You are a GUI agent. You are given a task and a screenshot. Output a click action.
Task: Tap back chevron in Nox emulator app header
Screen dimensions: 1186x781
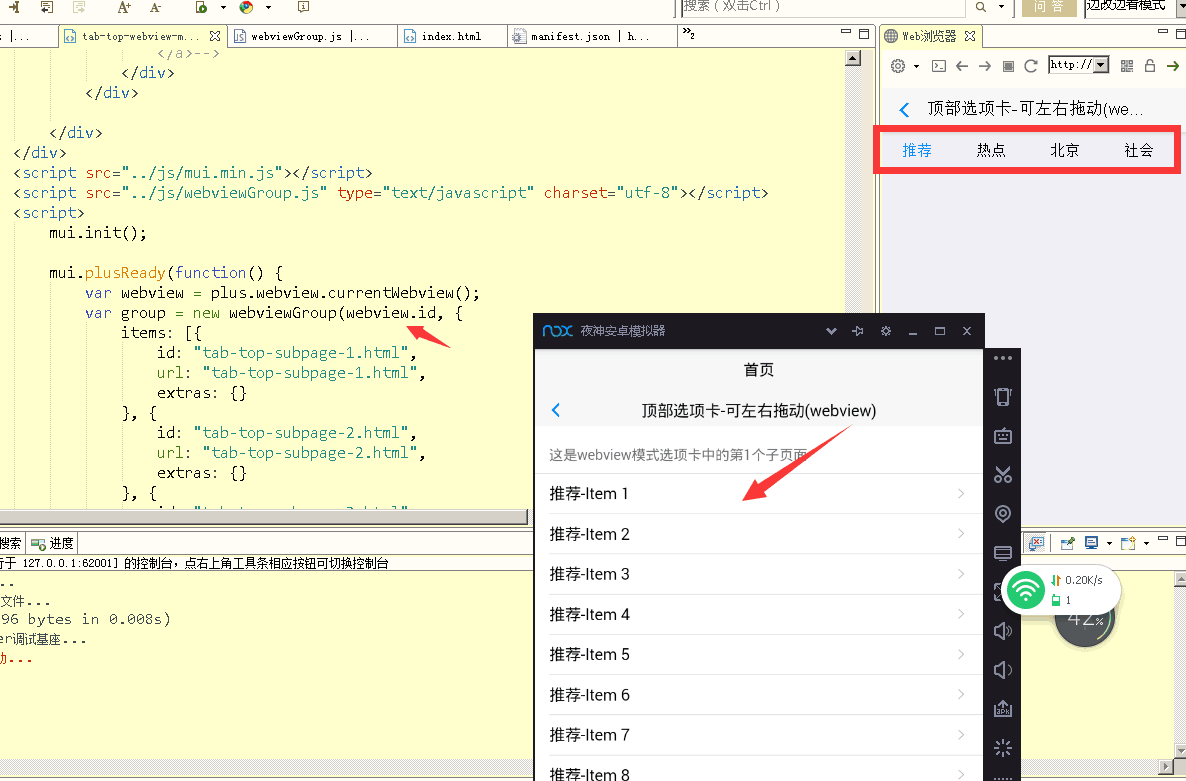556,410
